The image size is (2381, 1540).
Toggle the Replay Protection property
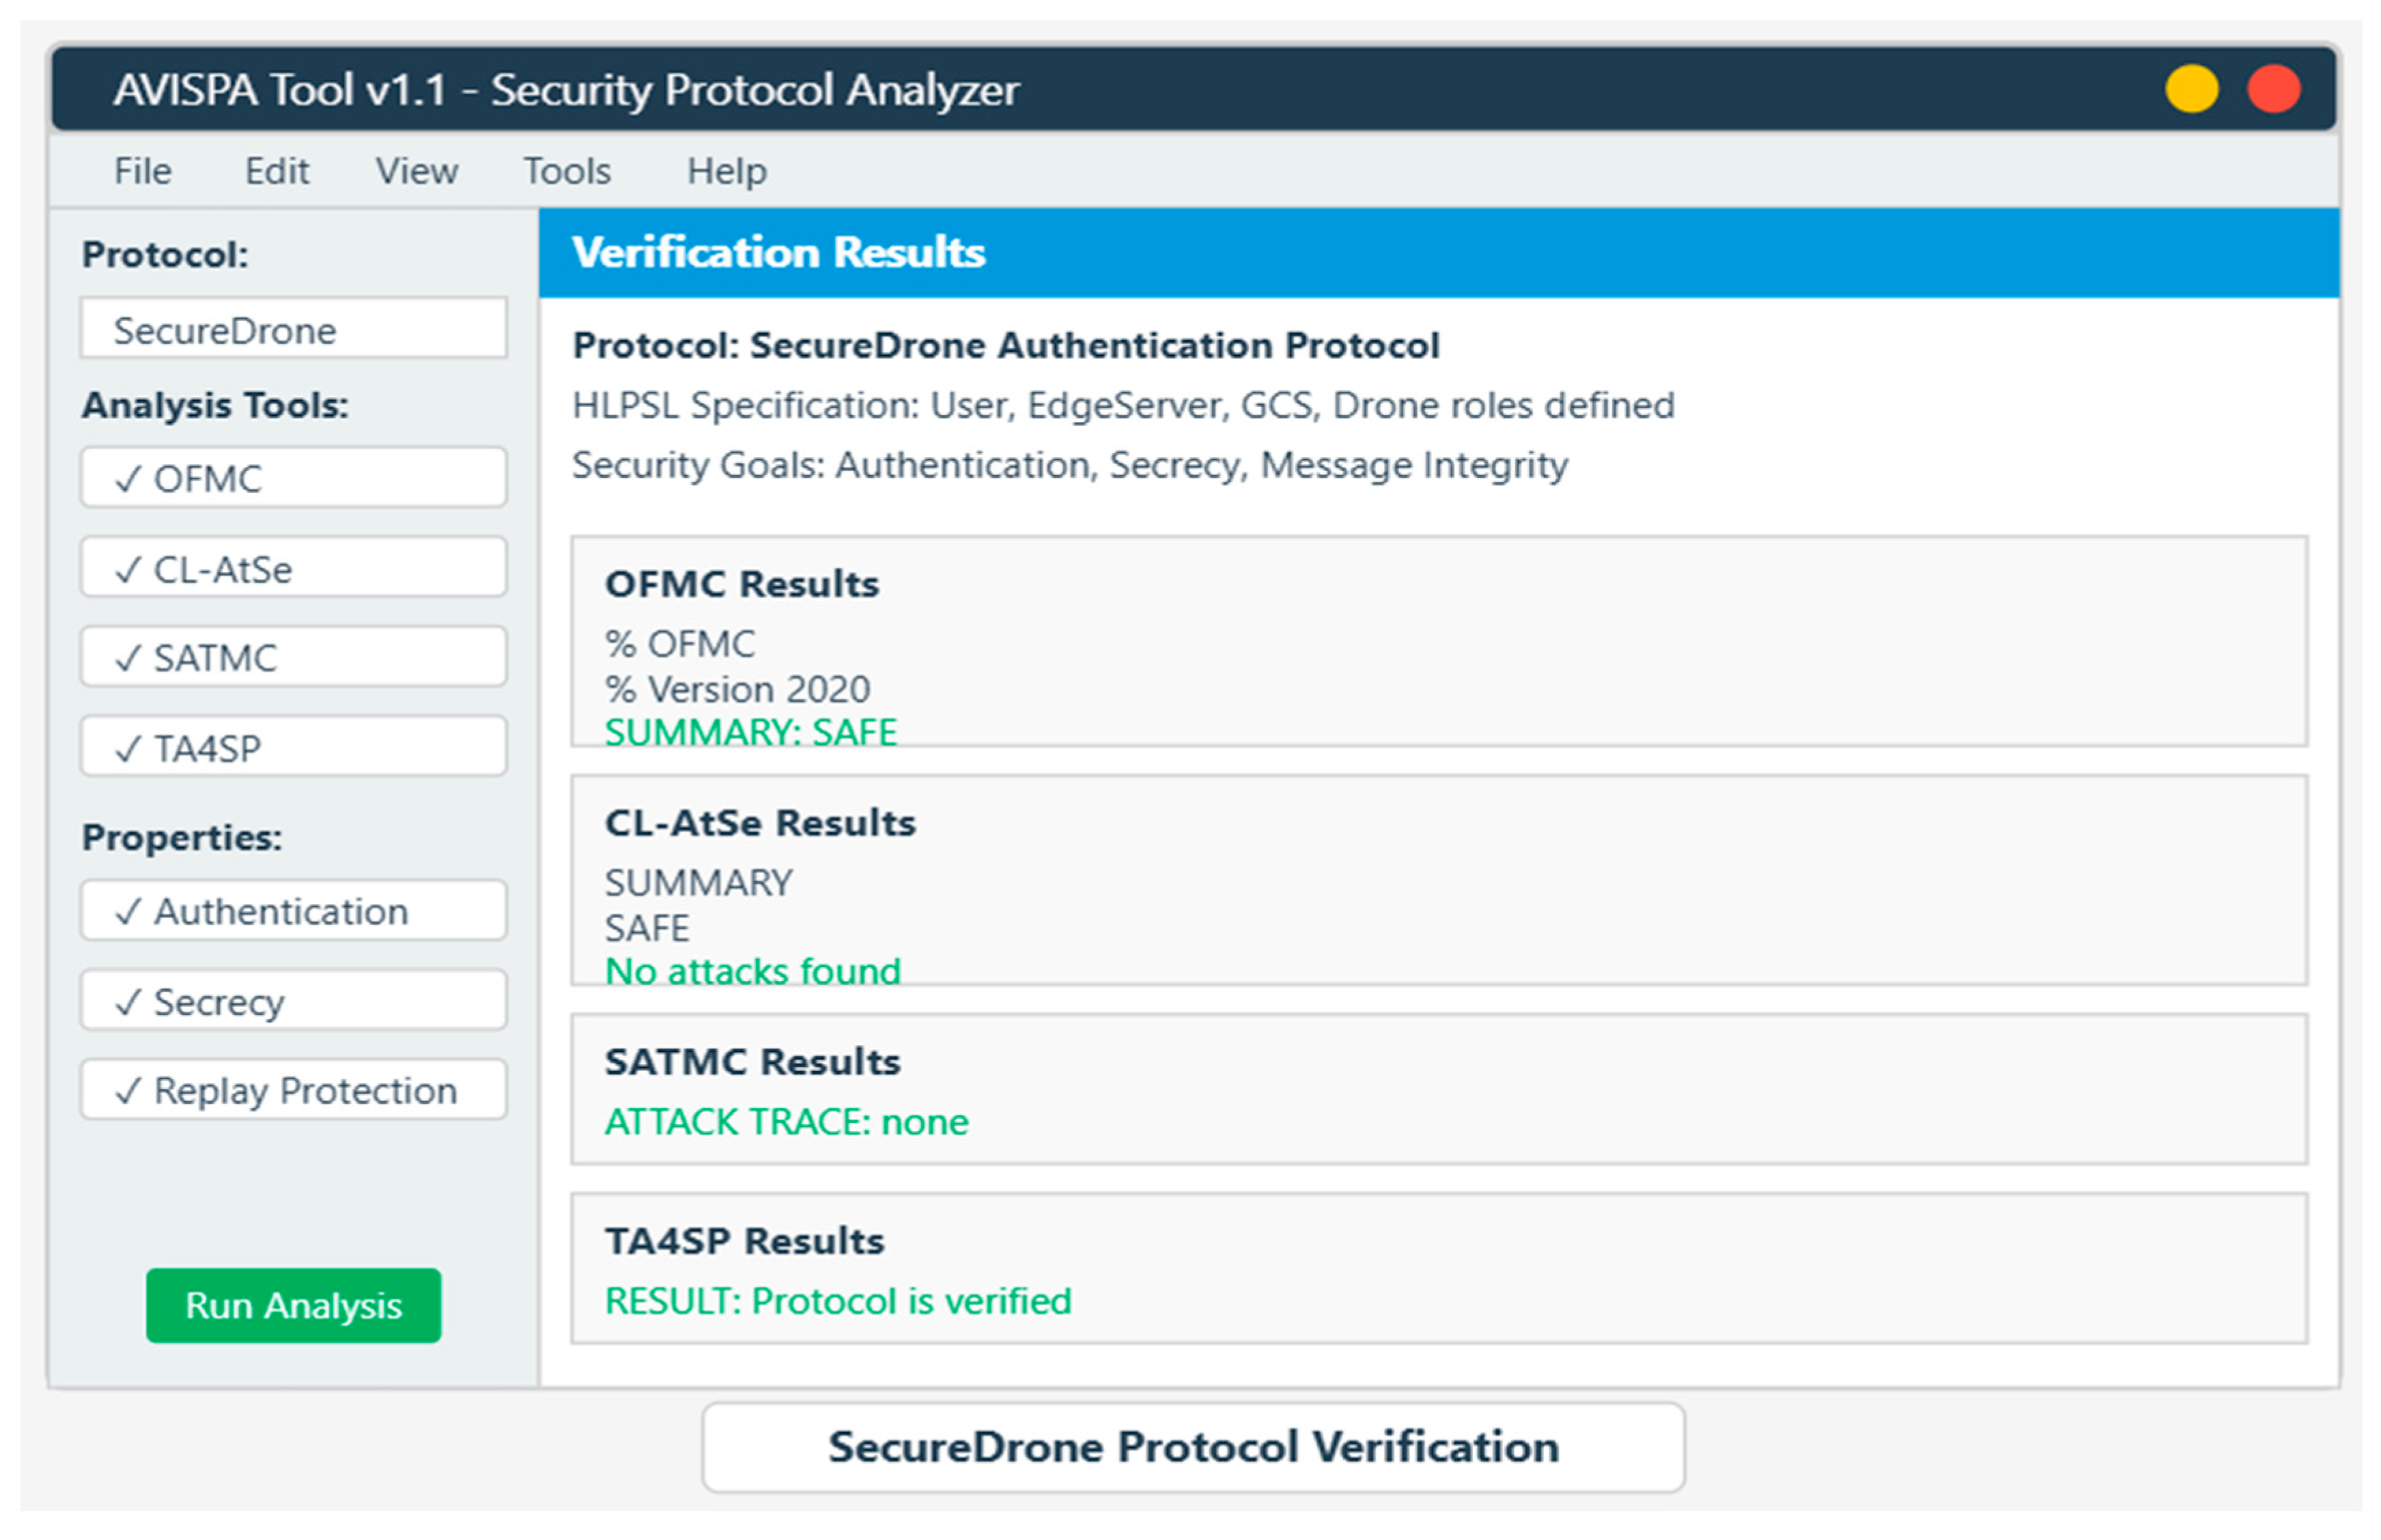tap(293, 1090)
